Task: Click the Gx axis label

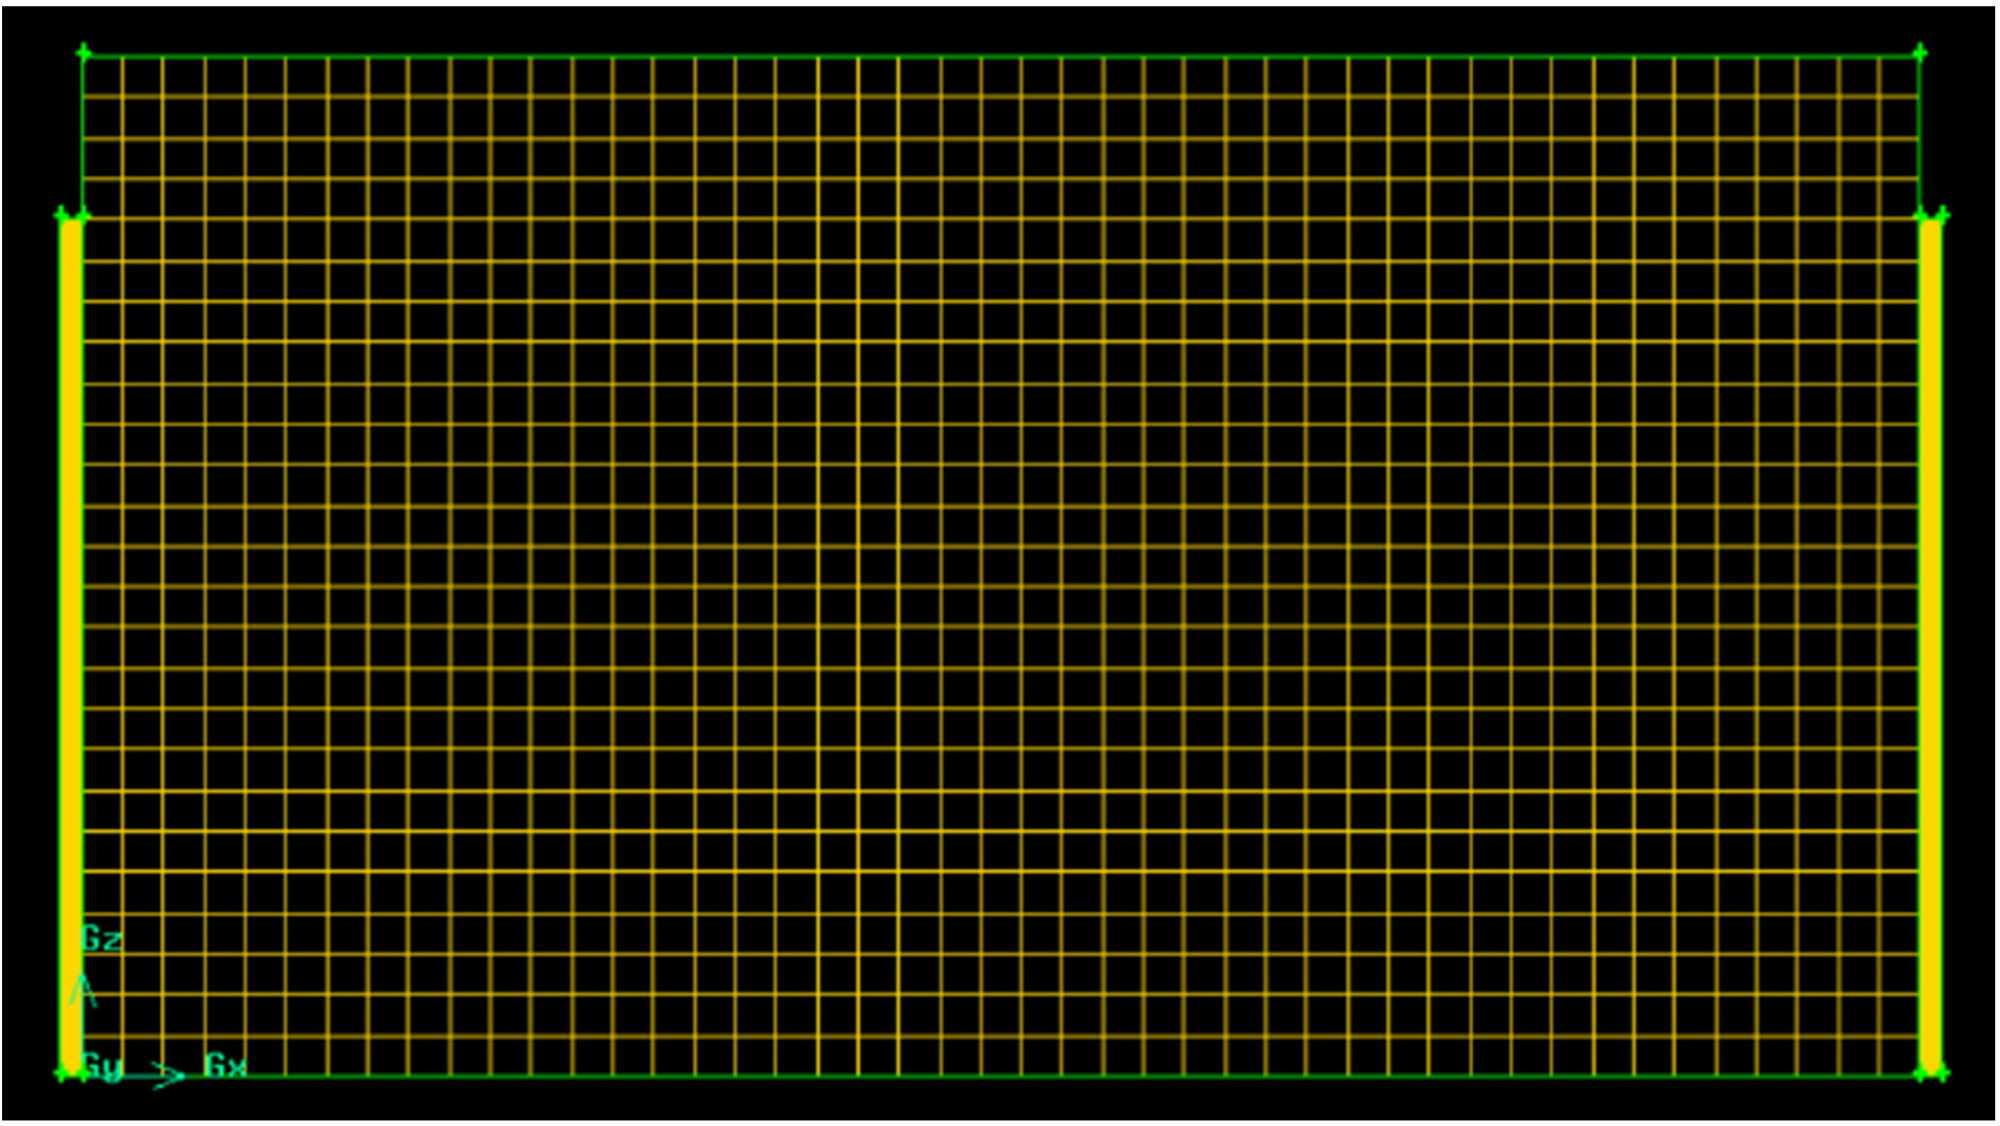Action: pyautogui.click(x=225, y=1066)
